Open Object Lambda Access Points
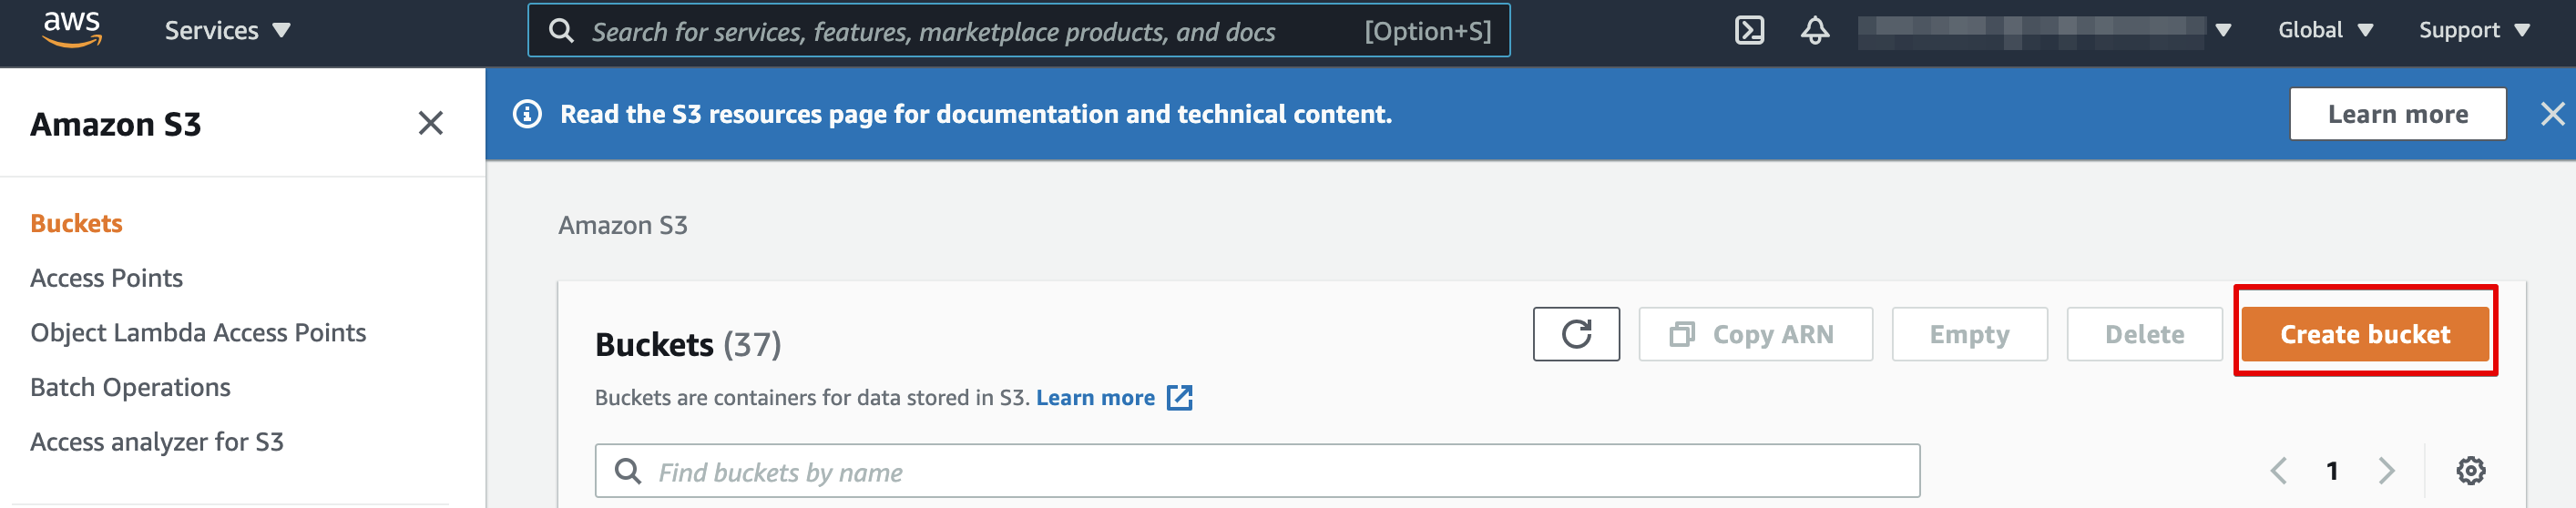Image resolution: width=2576 pixels, height=508 pixels. (198, 332)
